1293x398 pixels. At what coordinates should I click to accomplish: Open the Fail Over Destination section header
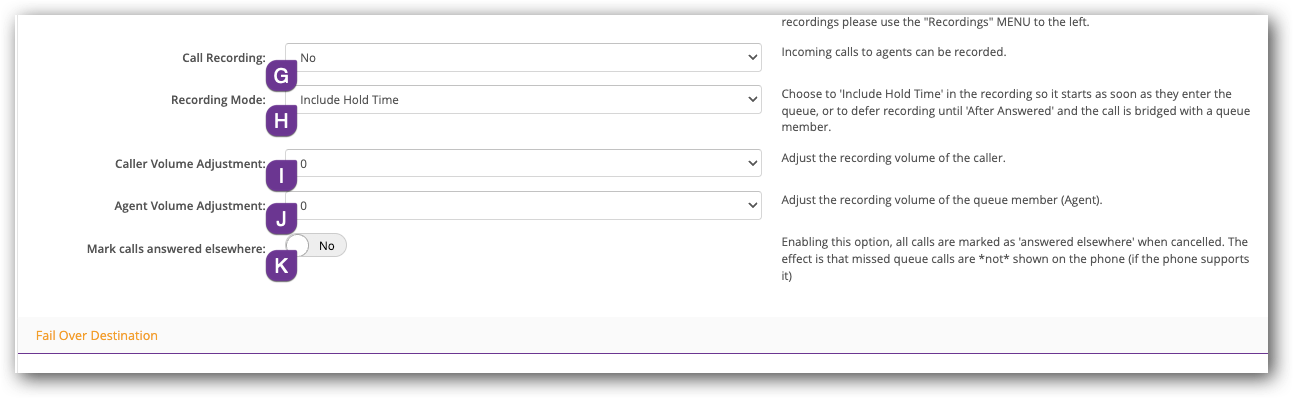point(97,335)
